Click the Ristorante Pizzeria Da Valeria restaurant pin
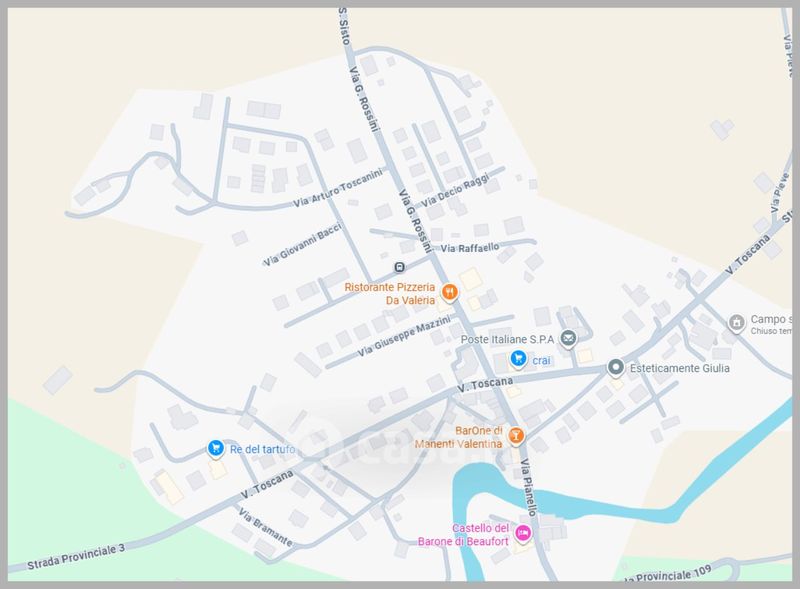 click(x=449, y=292)
